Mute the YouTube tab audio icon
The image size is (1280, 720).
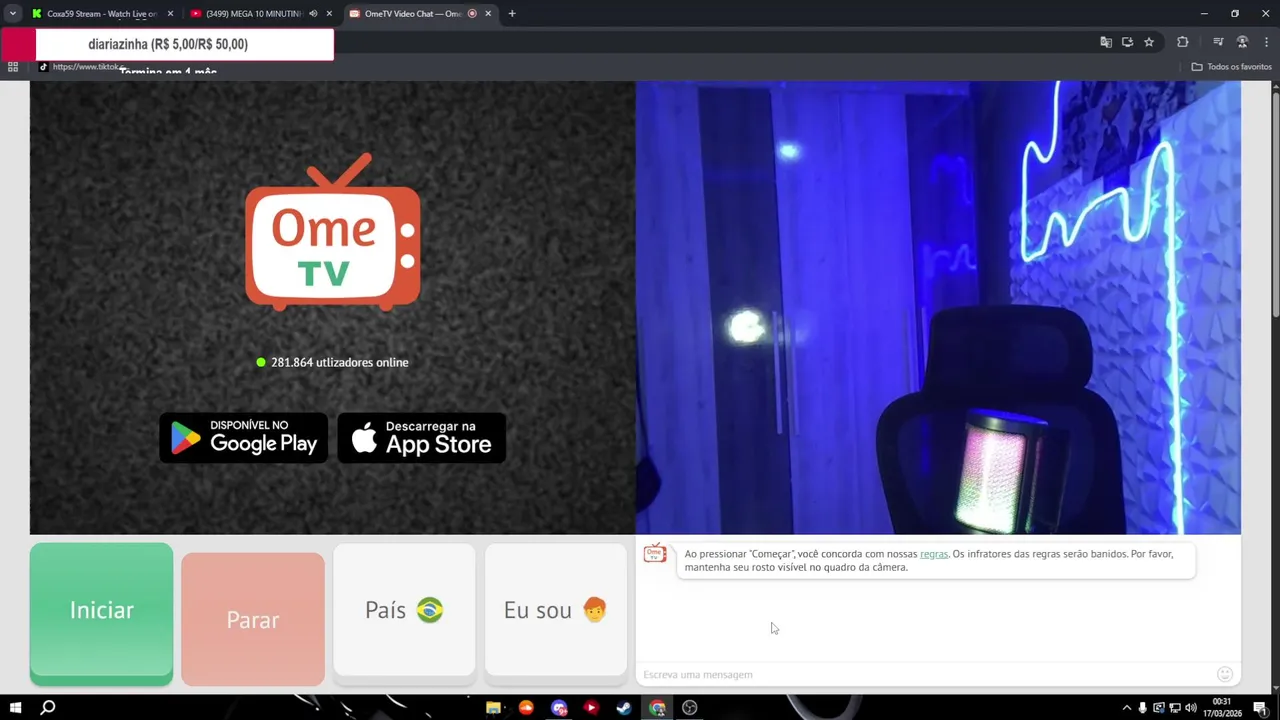point(313,14)
